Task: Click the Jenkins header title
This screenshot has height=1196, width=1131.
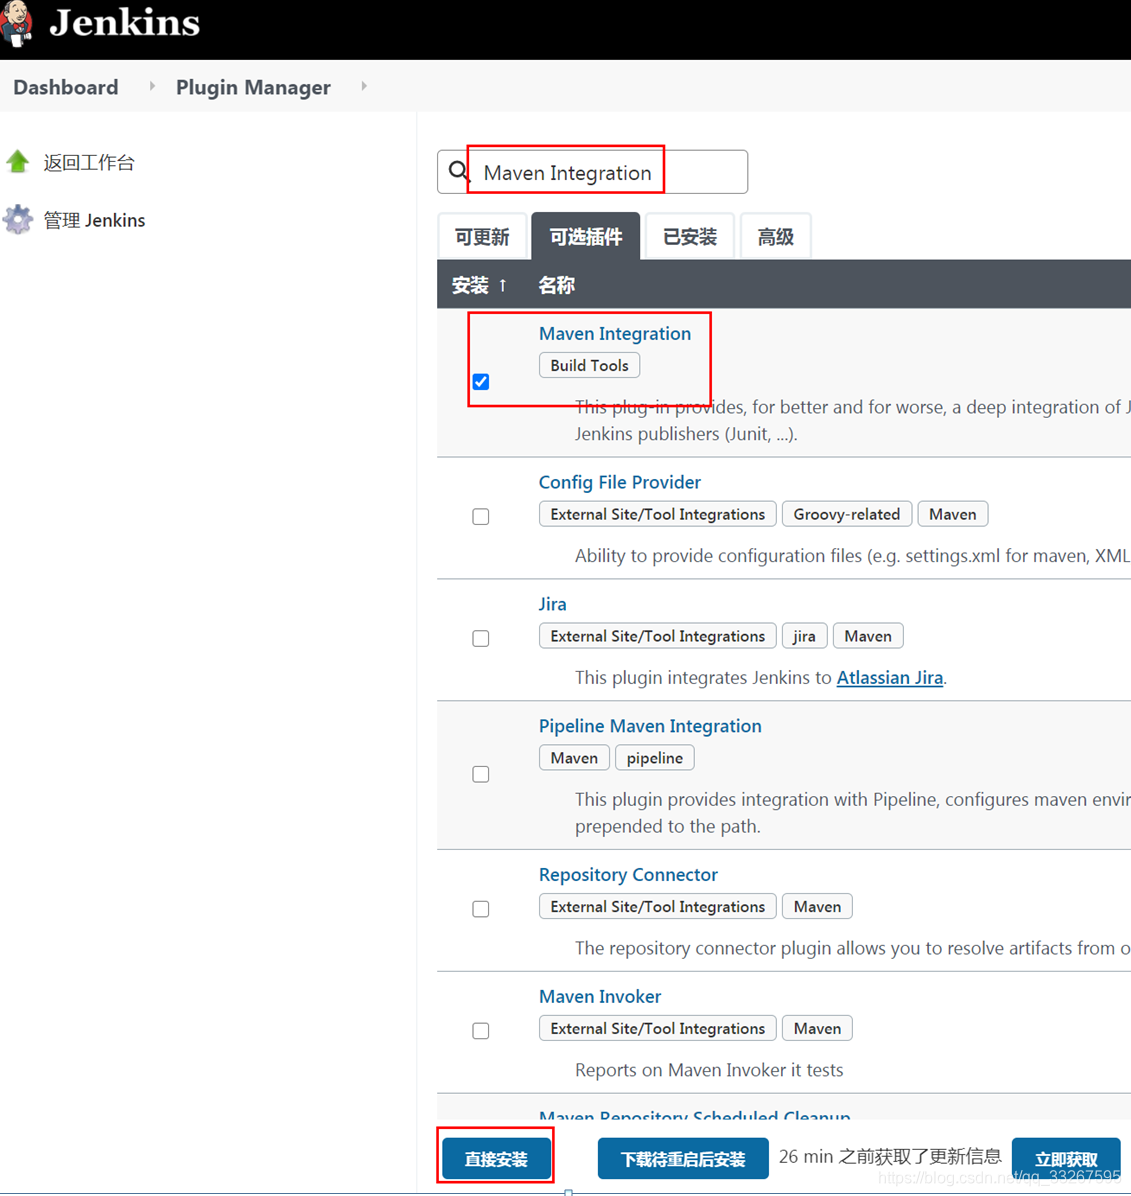Action: click(124, 23)
